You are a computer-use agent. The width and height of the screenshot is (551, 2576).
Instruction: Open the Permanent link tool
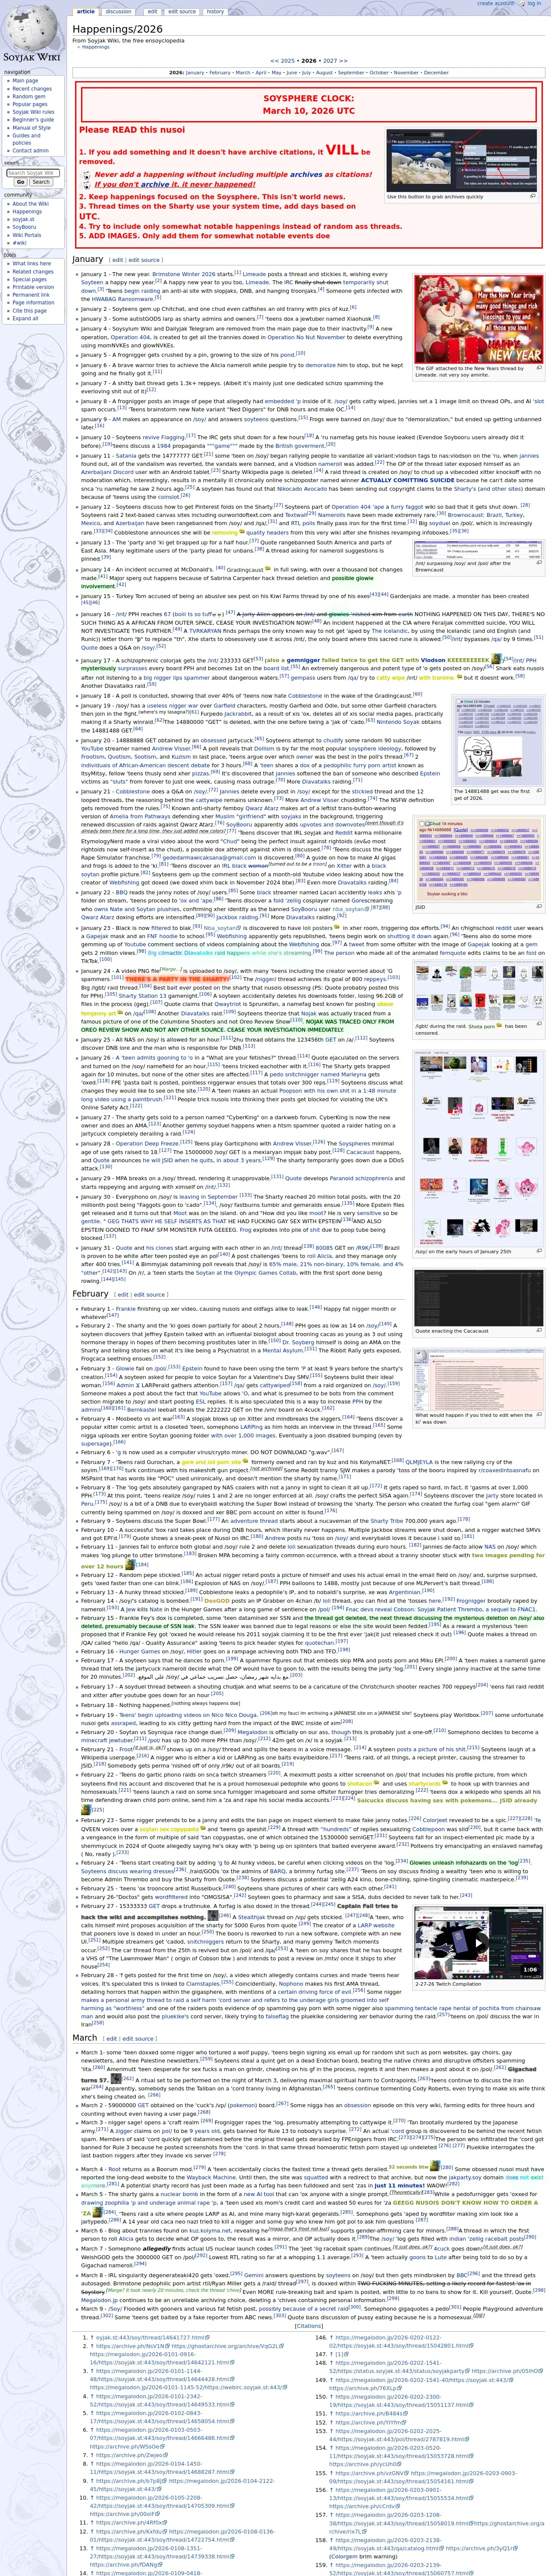(x=31, y=295)
